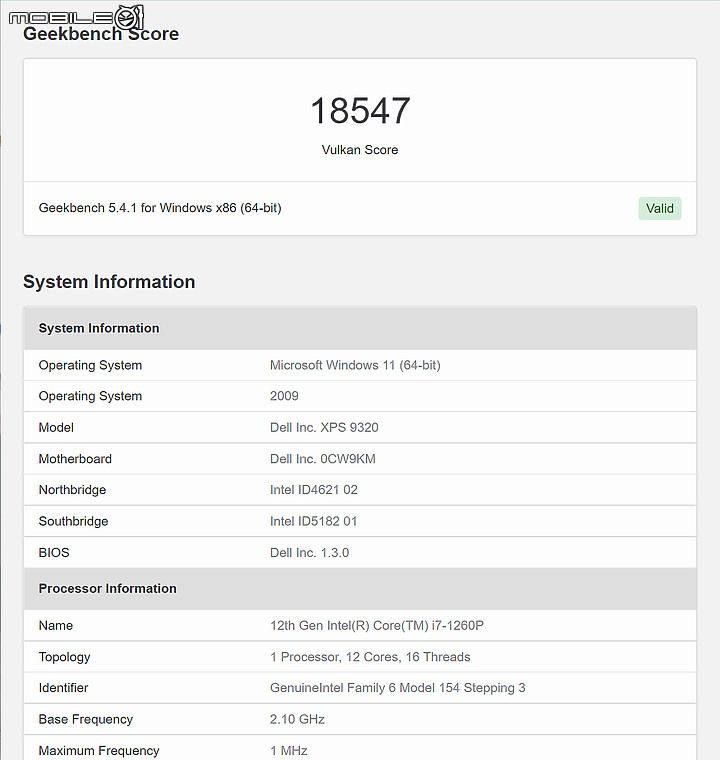Viewport: 720px width, 760px height.
Task: Click the System Information table header row
Action: click(360, 328)
